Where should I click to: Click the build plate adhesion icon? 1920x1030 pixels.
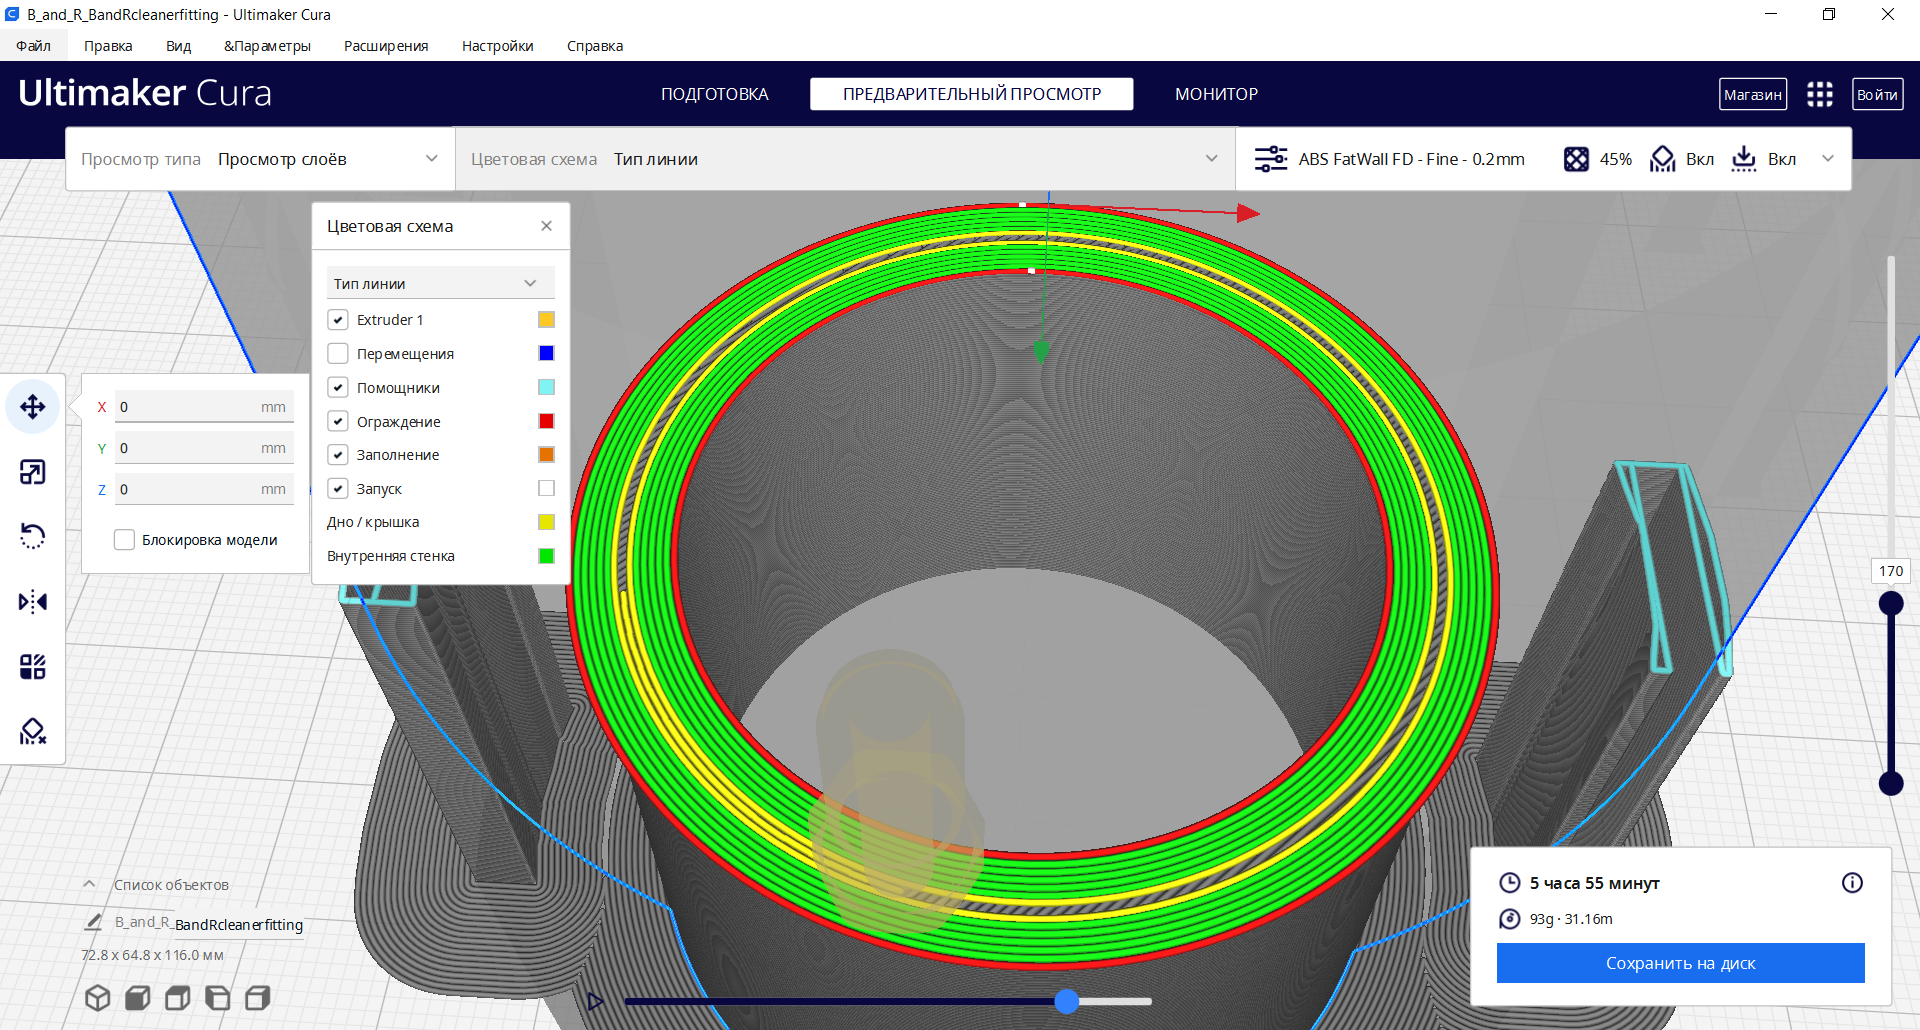(x=1744, y=159)
